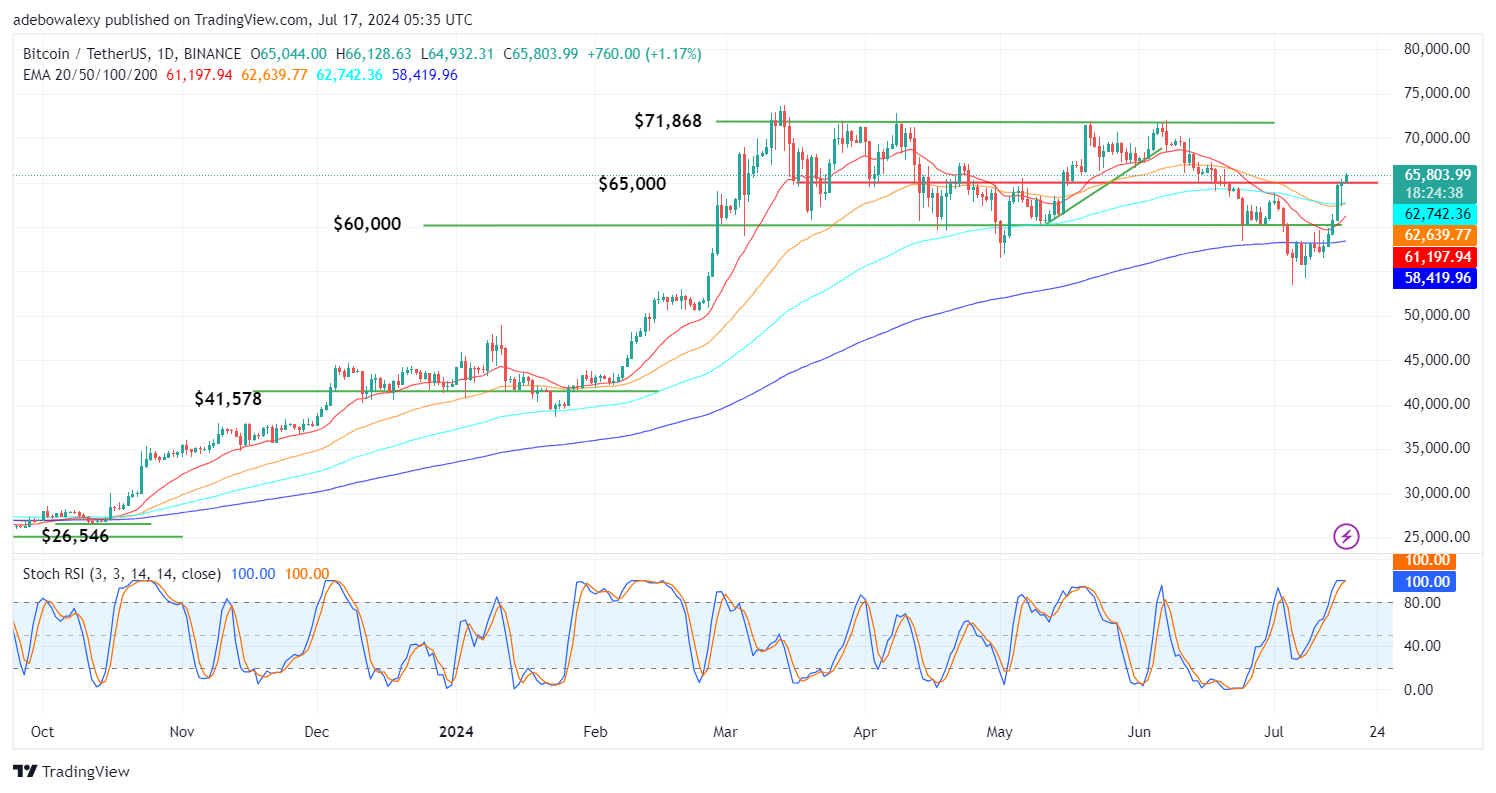The image size is (1496, 793).
Task: Click the EMA 20 value 61,197.94 in the legend
Action: click(199, 74)
